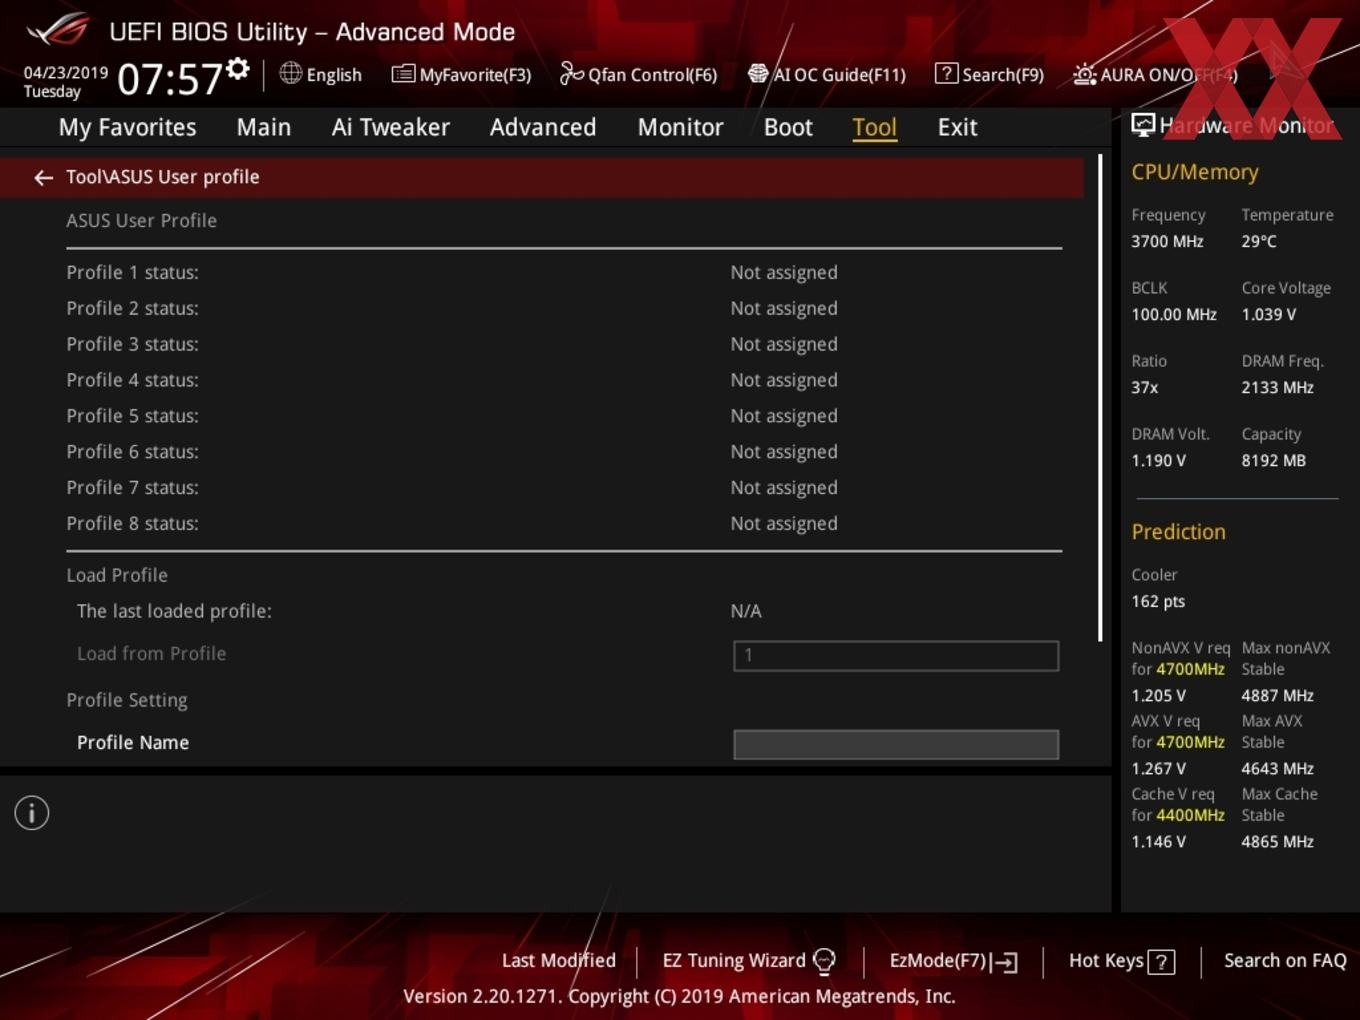This screenshot has width=1360, height=1020.
Task: Click the CPU/Memory heading
Action: [1195, 172]
